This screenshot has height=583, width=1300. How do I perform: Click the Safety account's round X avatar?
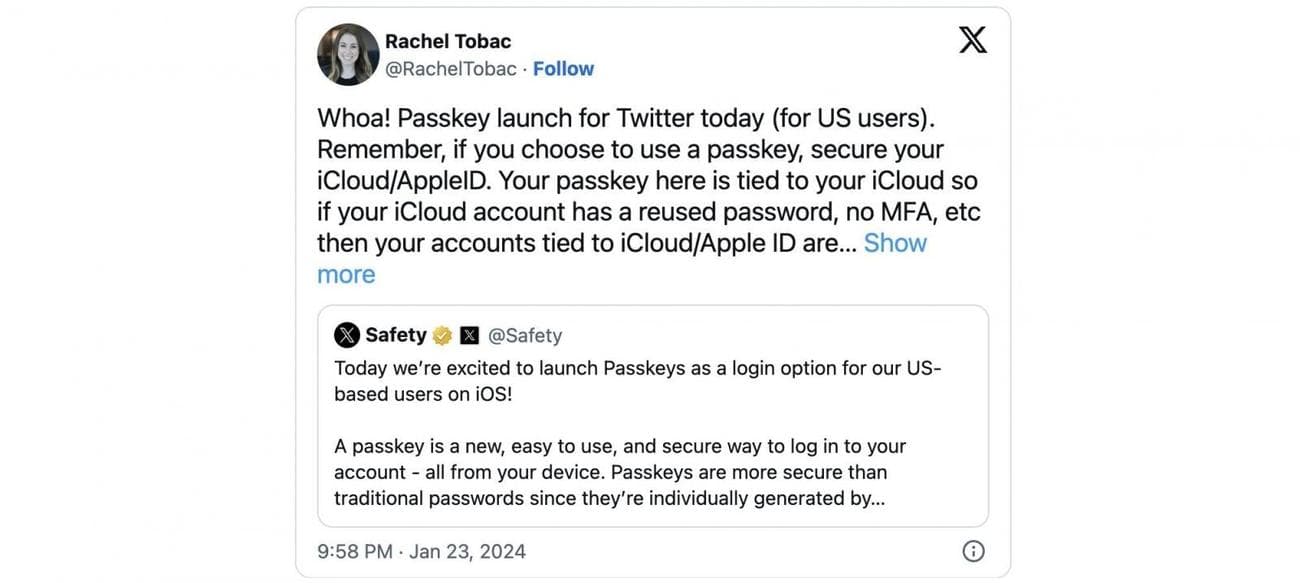(347, 335)
